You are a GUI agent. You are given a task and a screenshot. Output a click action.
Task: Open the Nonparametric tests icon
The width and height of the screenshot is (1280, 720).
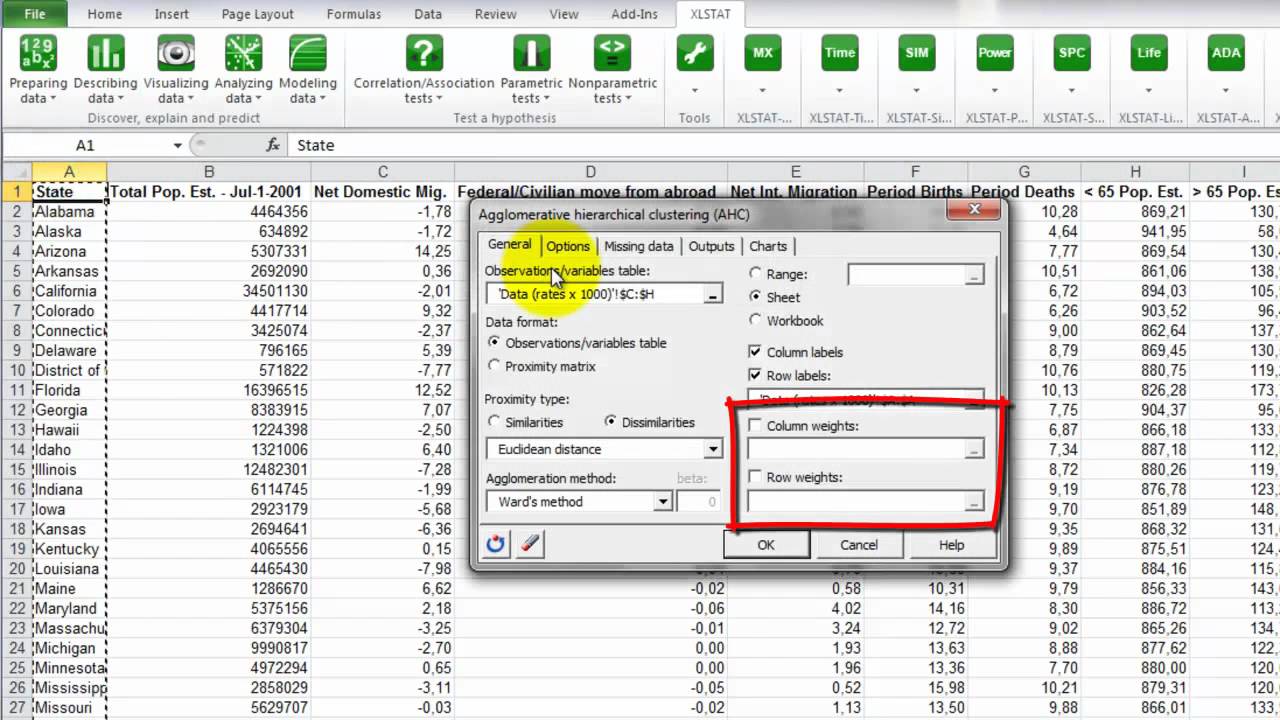(612, 53)
